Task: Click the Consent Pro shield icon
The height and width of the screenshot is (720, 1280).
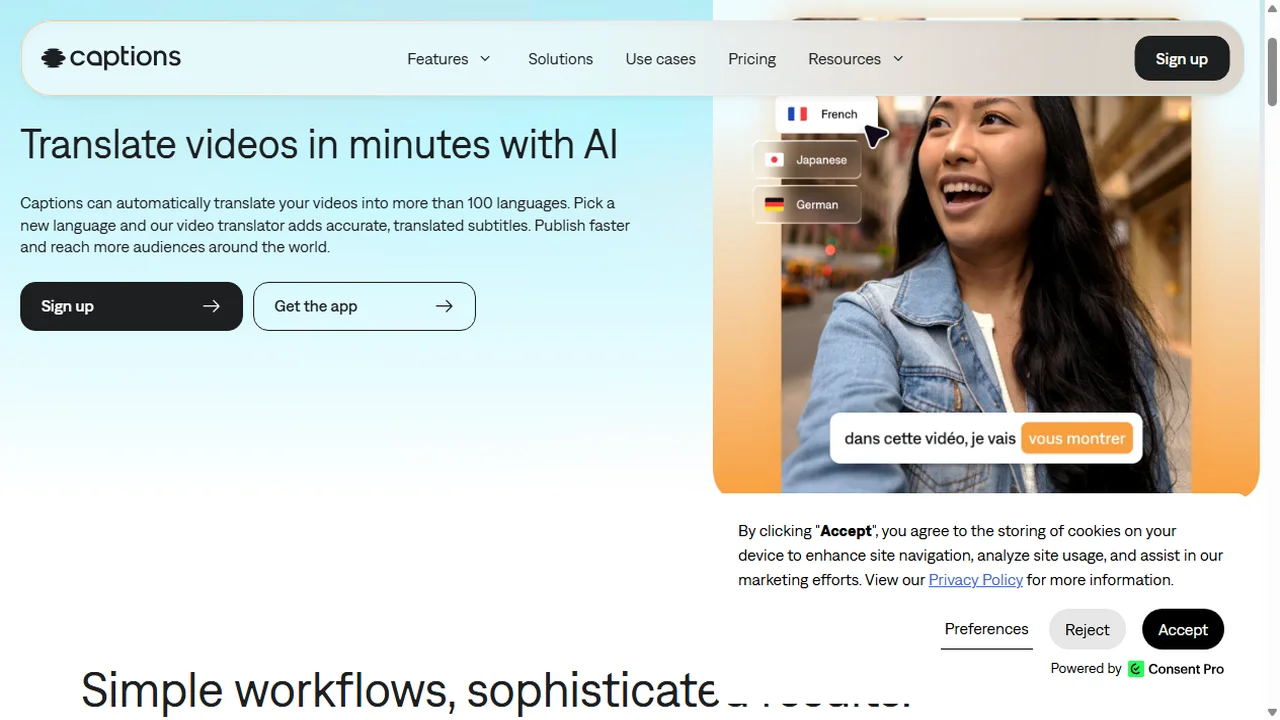Action: [x=1136, y=669]
